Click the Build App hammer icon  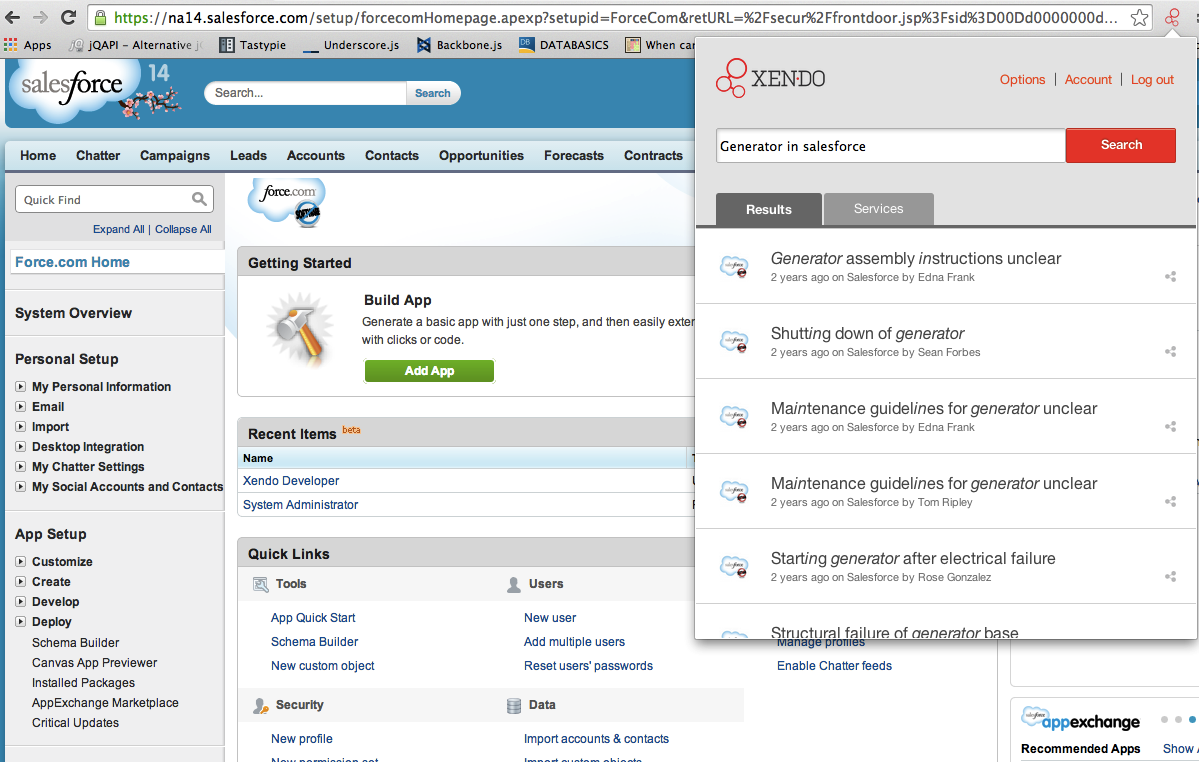coord(301,329)
